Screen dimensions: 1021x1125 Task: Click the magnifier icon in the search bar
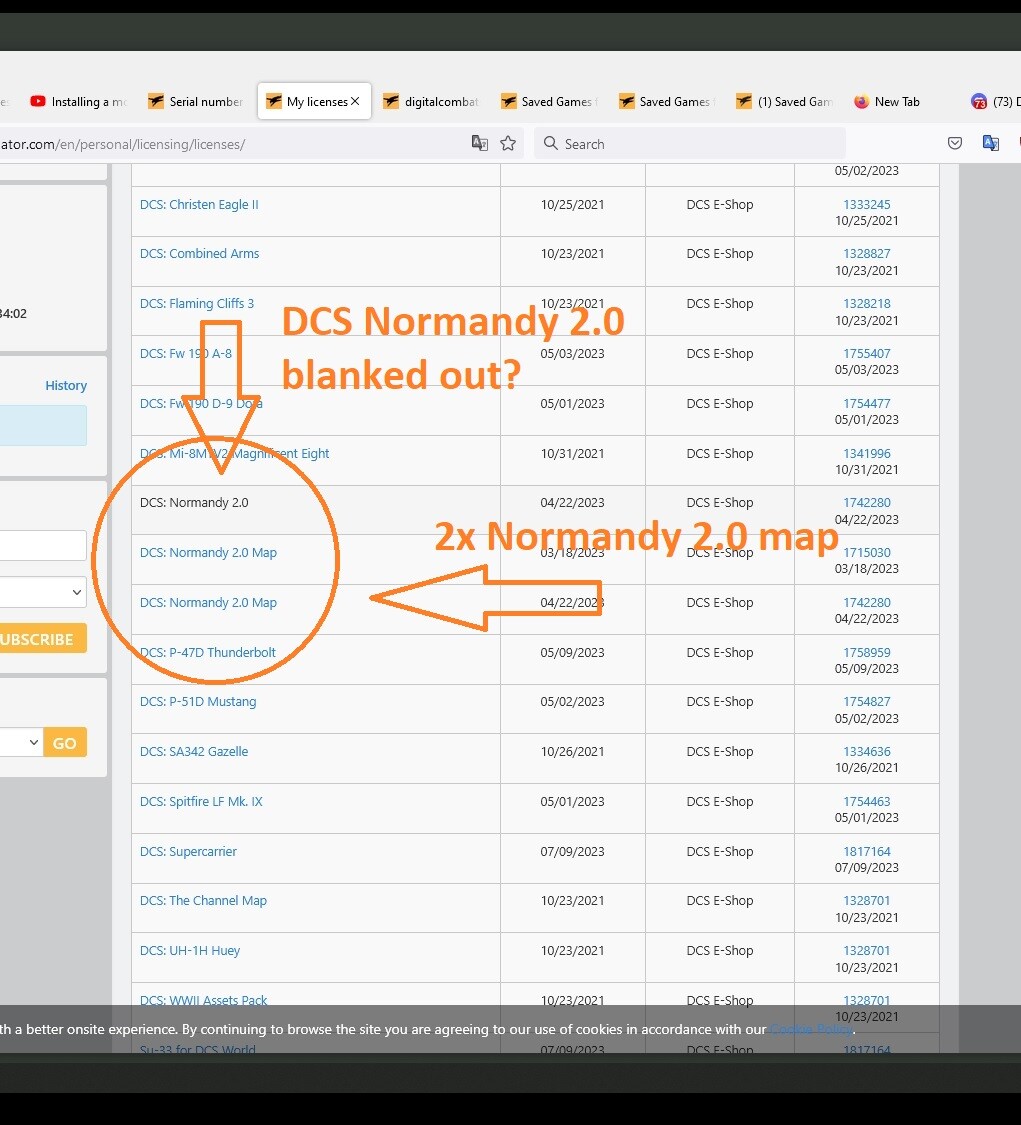pos(550,143)
